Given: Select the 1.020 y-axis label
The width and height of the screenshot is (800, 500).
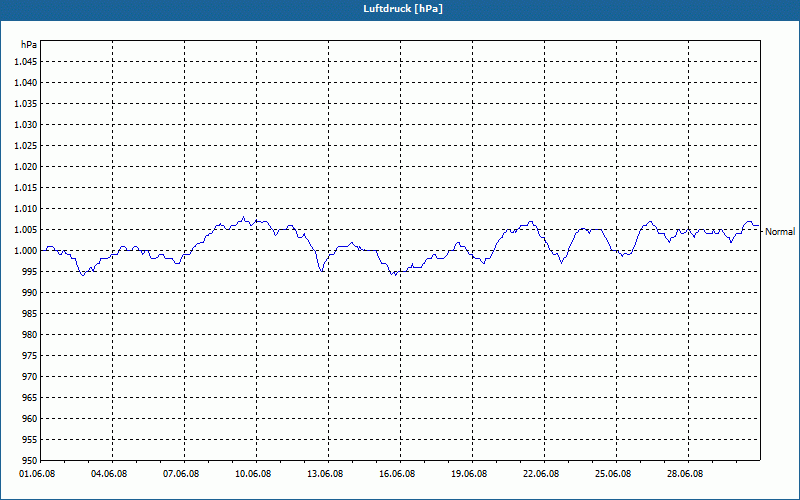Looking at the screenshot, I should pos(26,167).
